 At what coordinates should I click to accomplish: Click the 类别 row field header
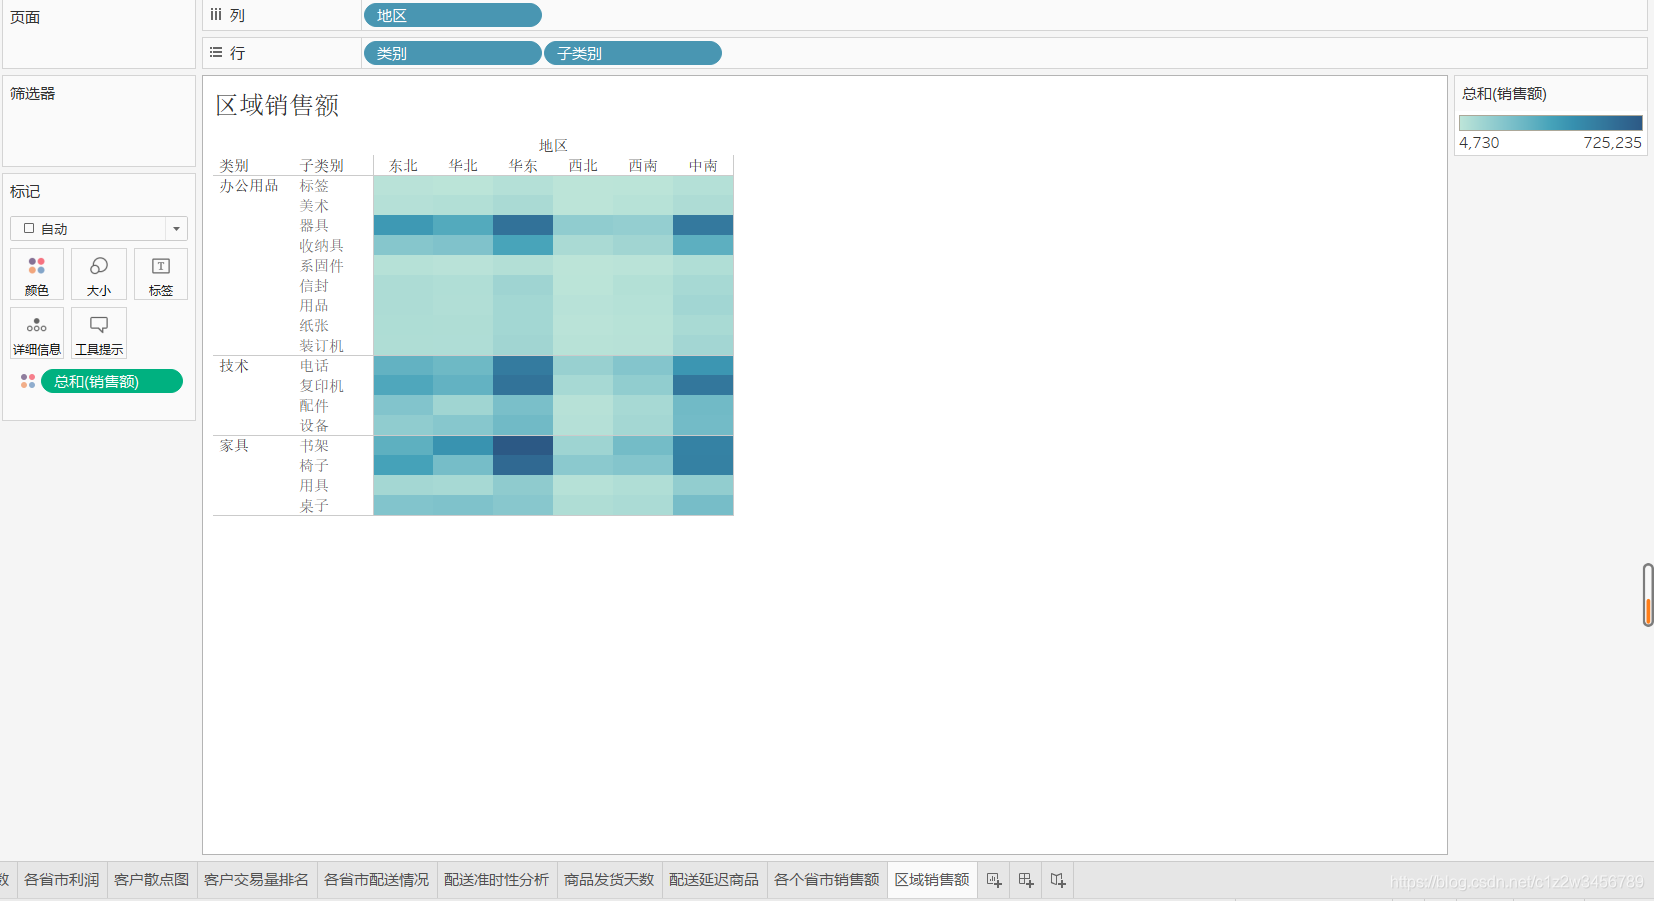coord(234,166)
